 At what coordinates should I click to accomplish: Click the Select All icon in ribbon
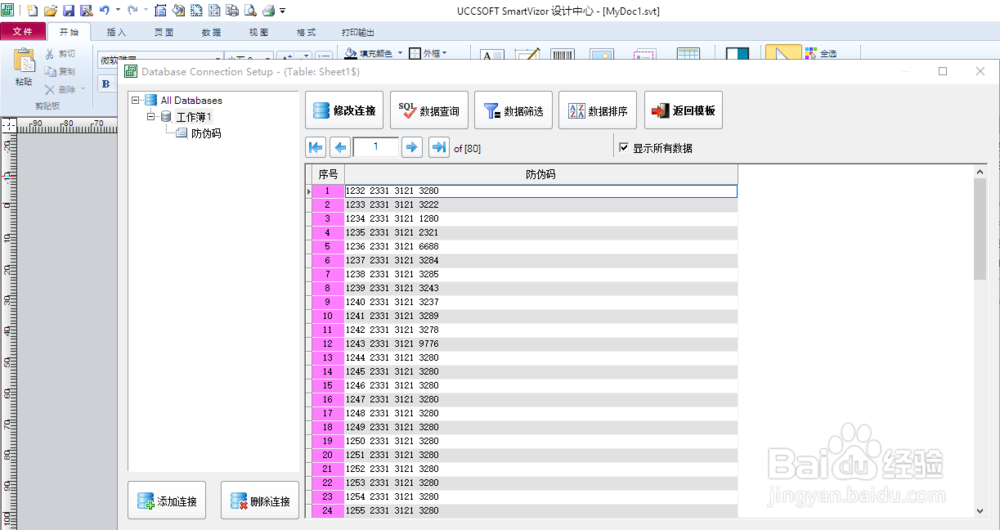(811, 54)
